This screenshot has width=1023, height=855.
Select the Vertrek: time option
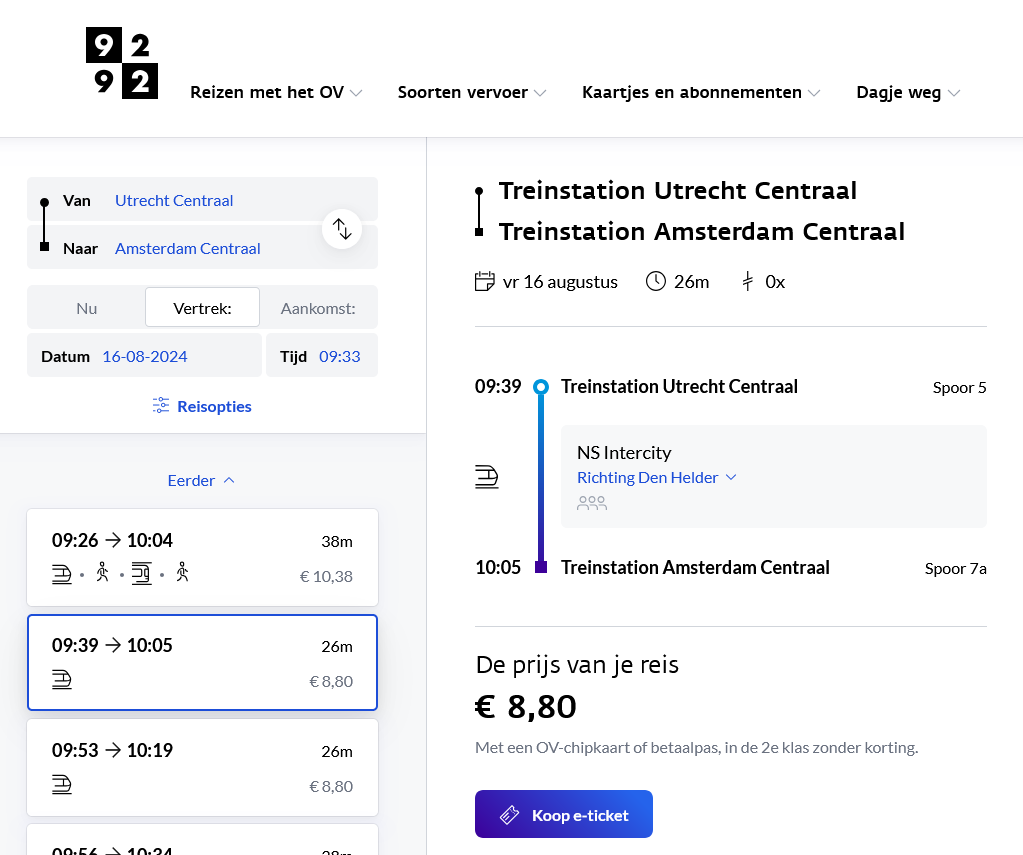pyautogui.click(x=202, y=308)
